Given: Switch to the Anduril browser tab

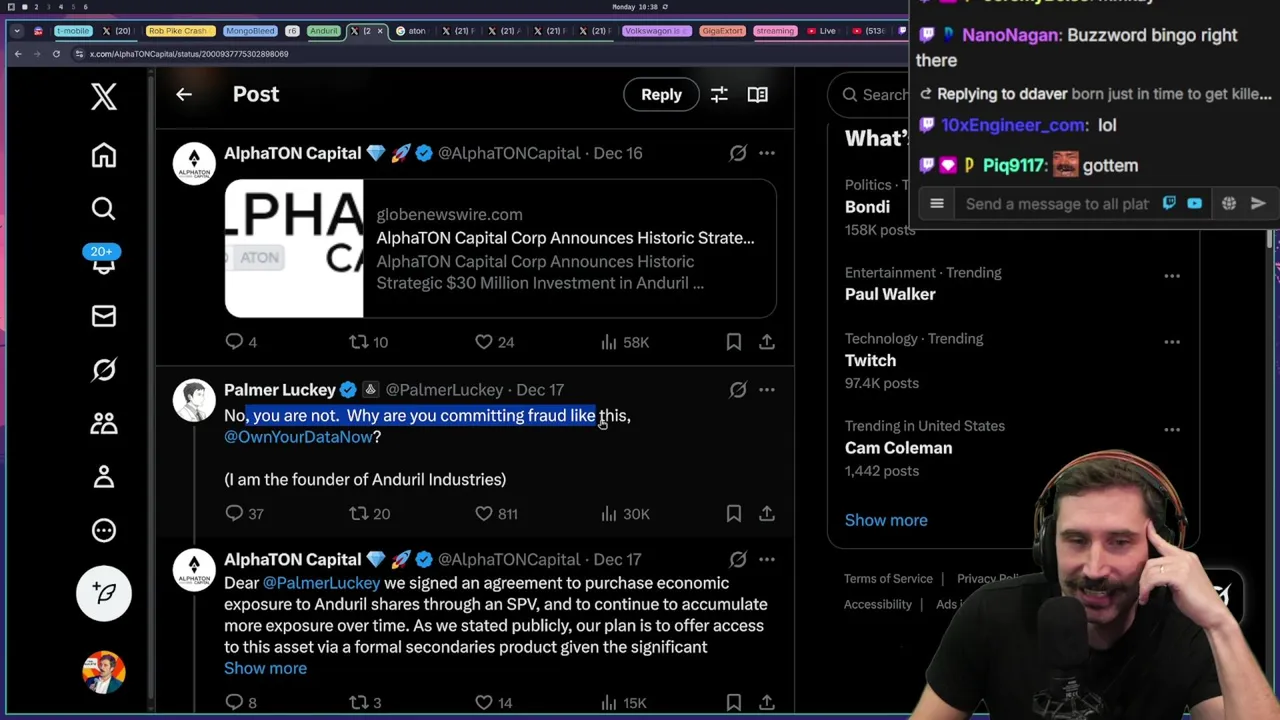Looking at the screenshot, I should 324,31.
